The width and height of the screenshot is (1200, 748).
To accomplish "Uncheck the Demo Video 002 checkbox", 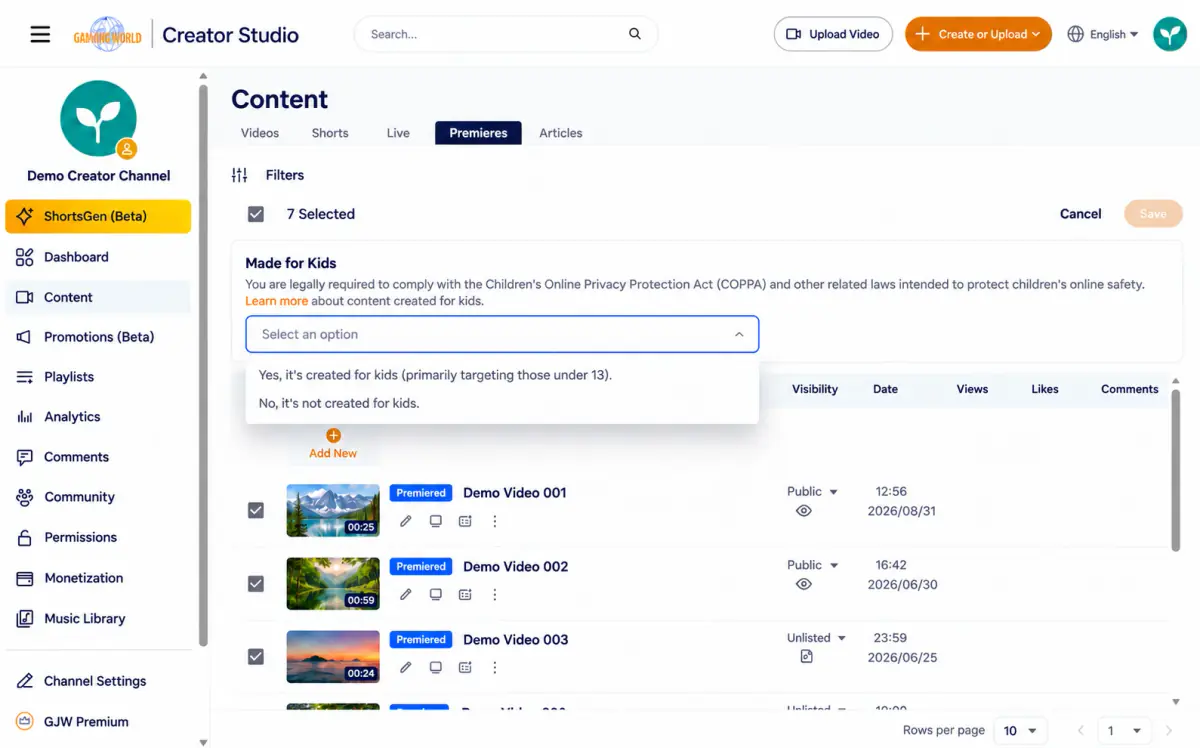I will click(256, 584).
